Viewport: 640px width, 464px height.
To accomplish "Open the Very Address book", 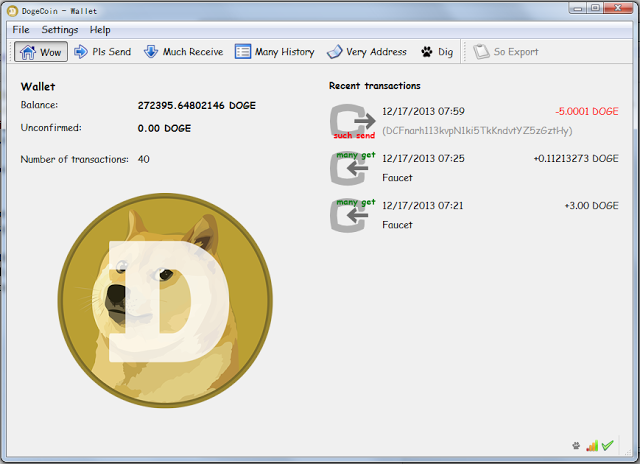I will click(367, 52).
